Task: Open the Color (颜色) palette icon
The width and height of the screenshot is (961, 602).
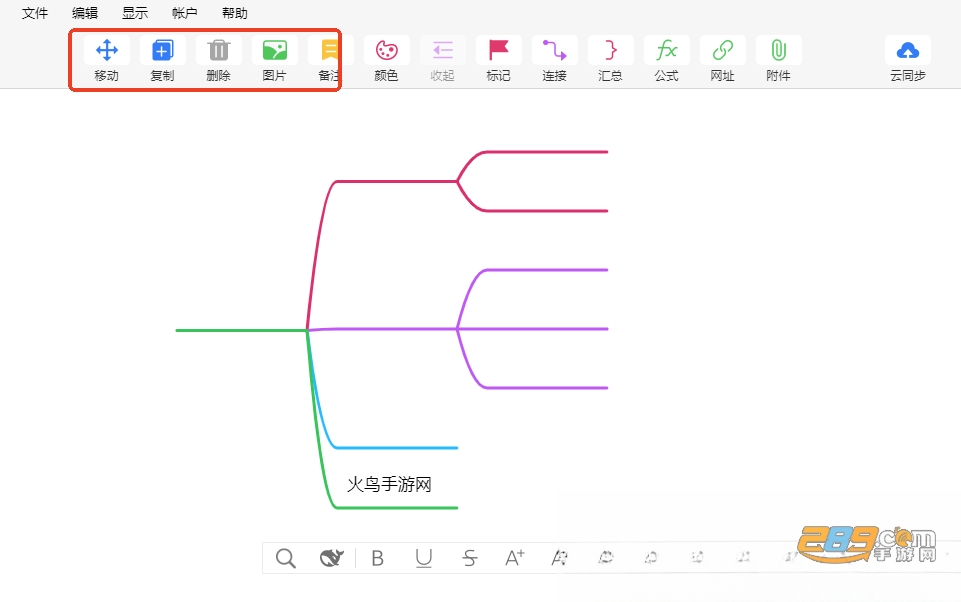Action: point(387,50)
